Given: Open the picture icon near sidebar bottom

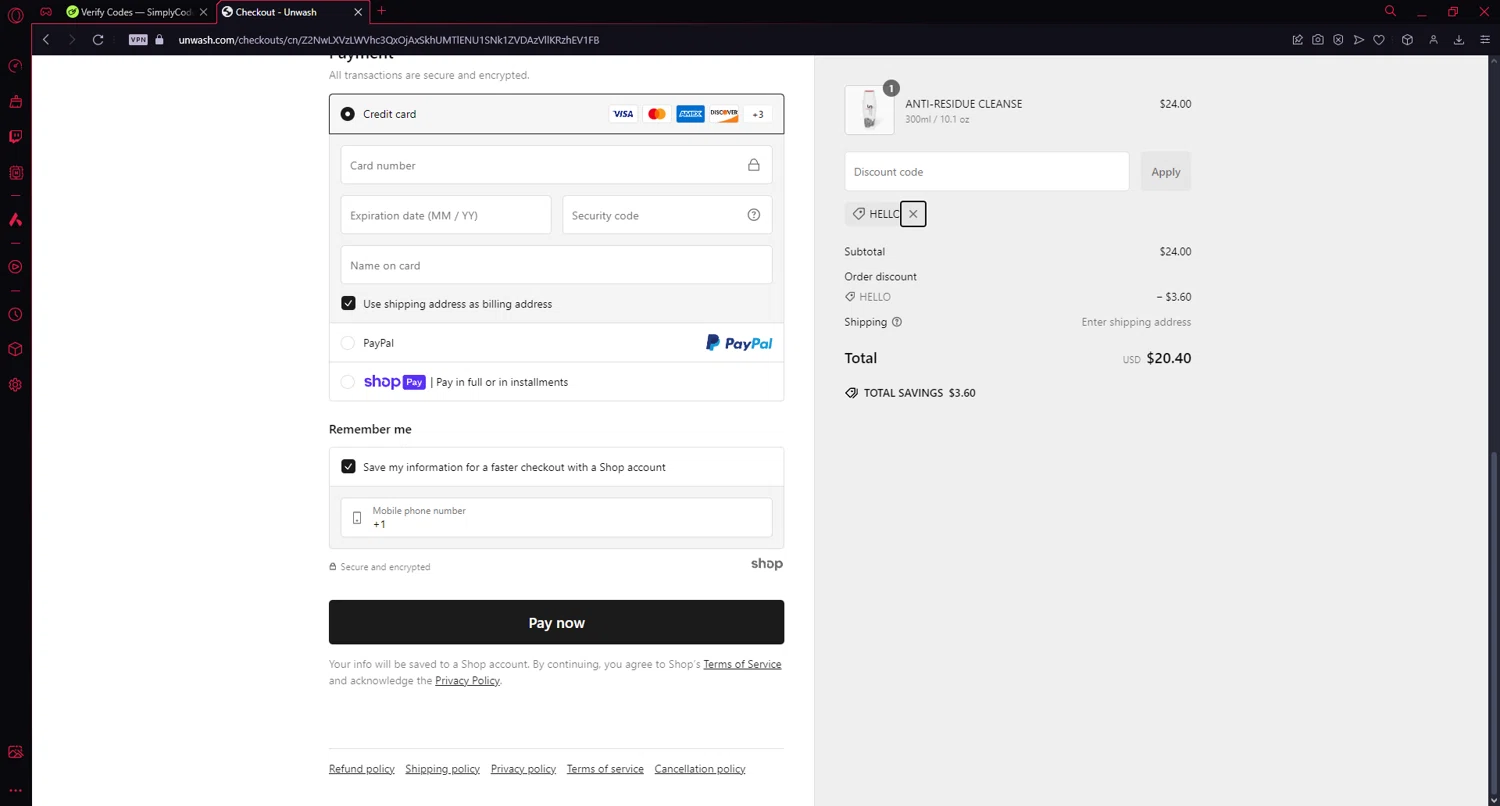Looking at the screenshot, I should (15, 752).
